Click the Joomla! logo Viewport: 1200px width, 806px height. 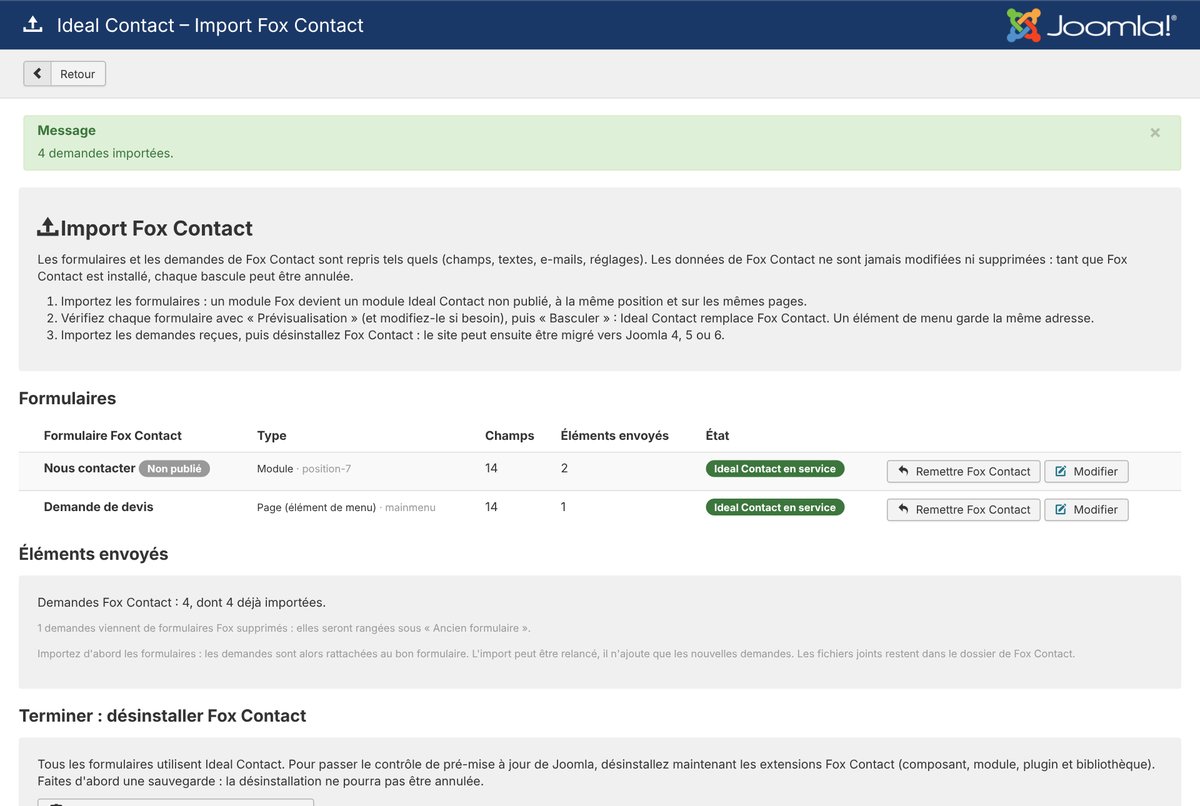coord(1091,25)
